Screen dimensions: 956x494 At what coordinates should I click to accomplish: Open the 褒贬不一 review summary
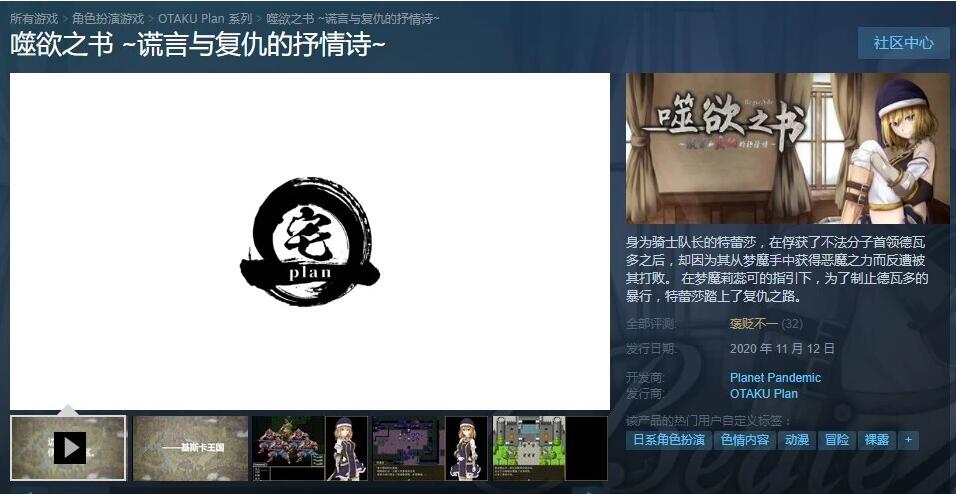[754, 323]
